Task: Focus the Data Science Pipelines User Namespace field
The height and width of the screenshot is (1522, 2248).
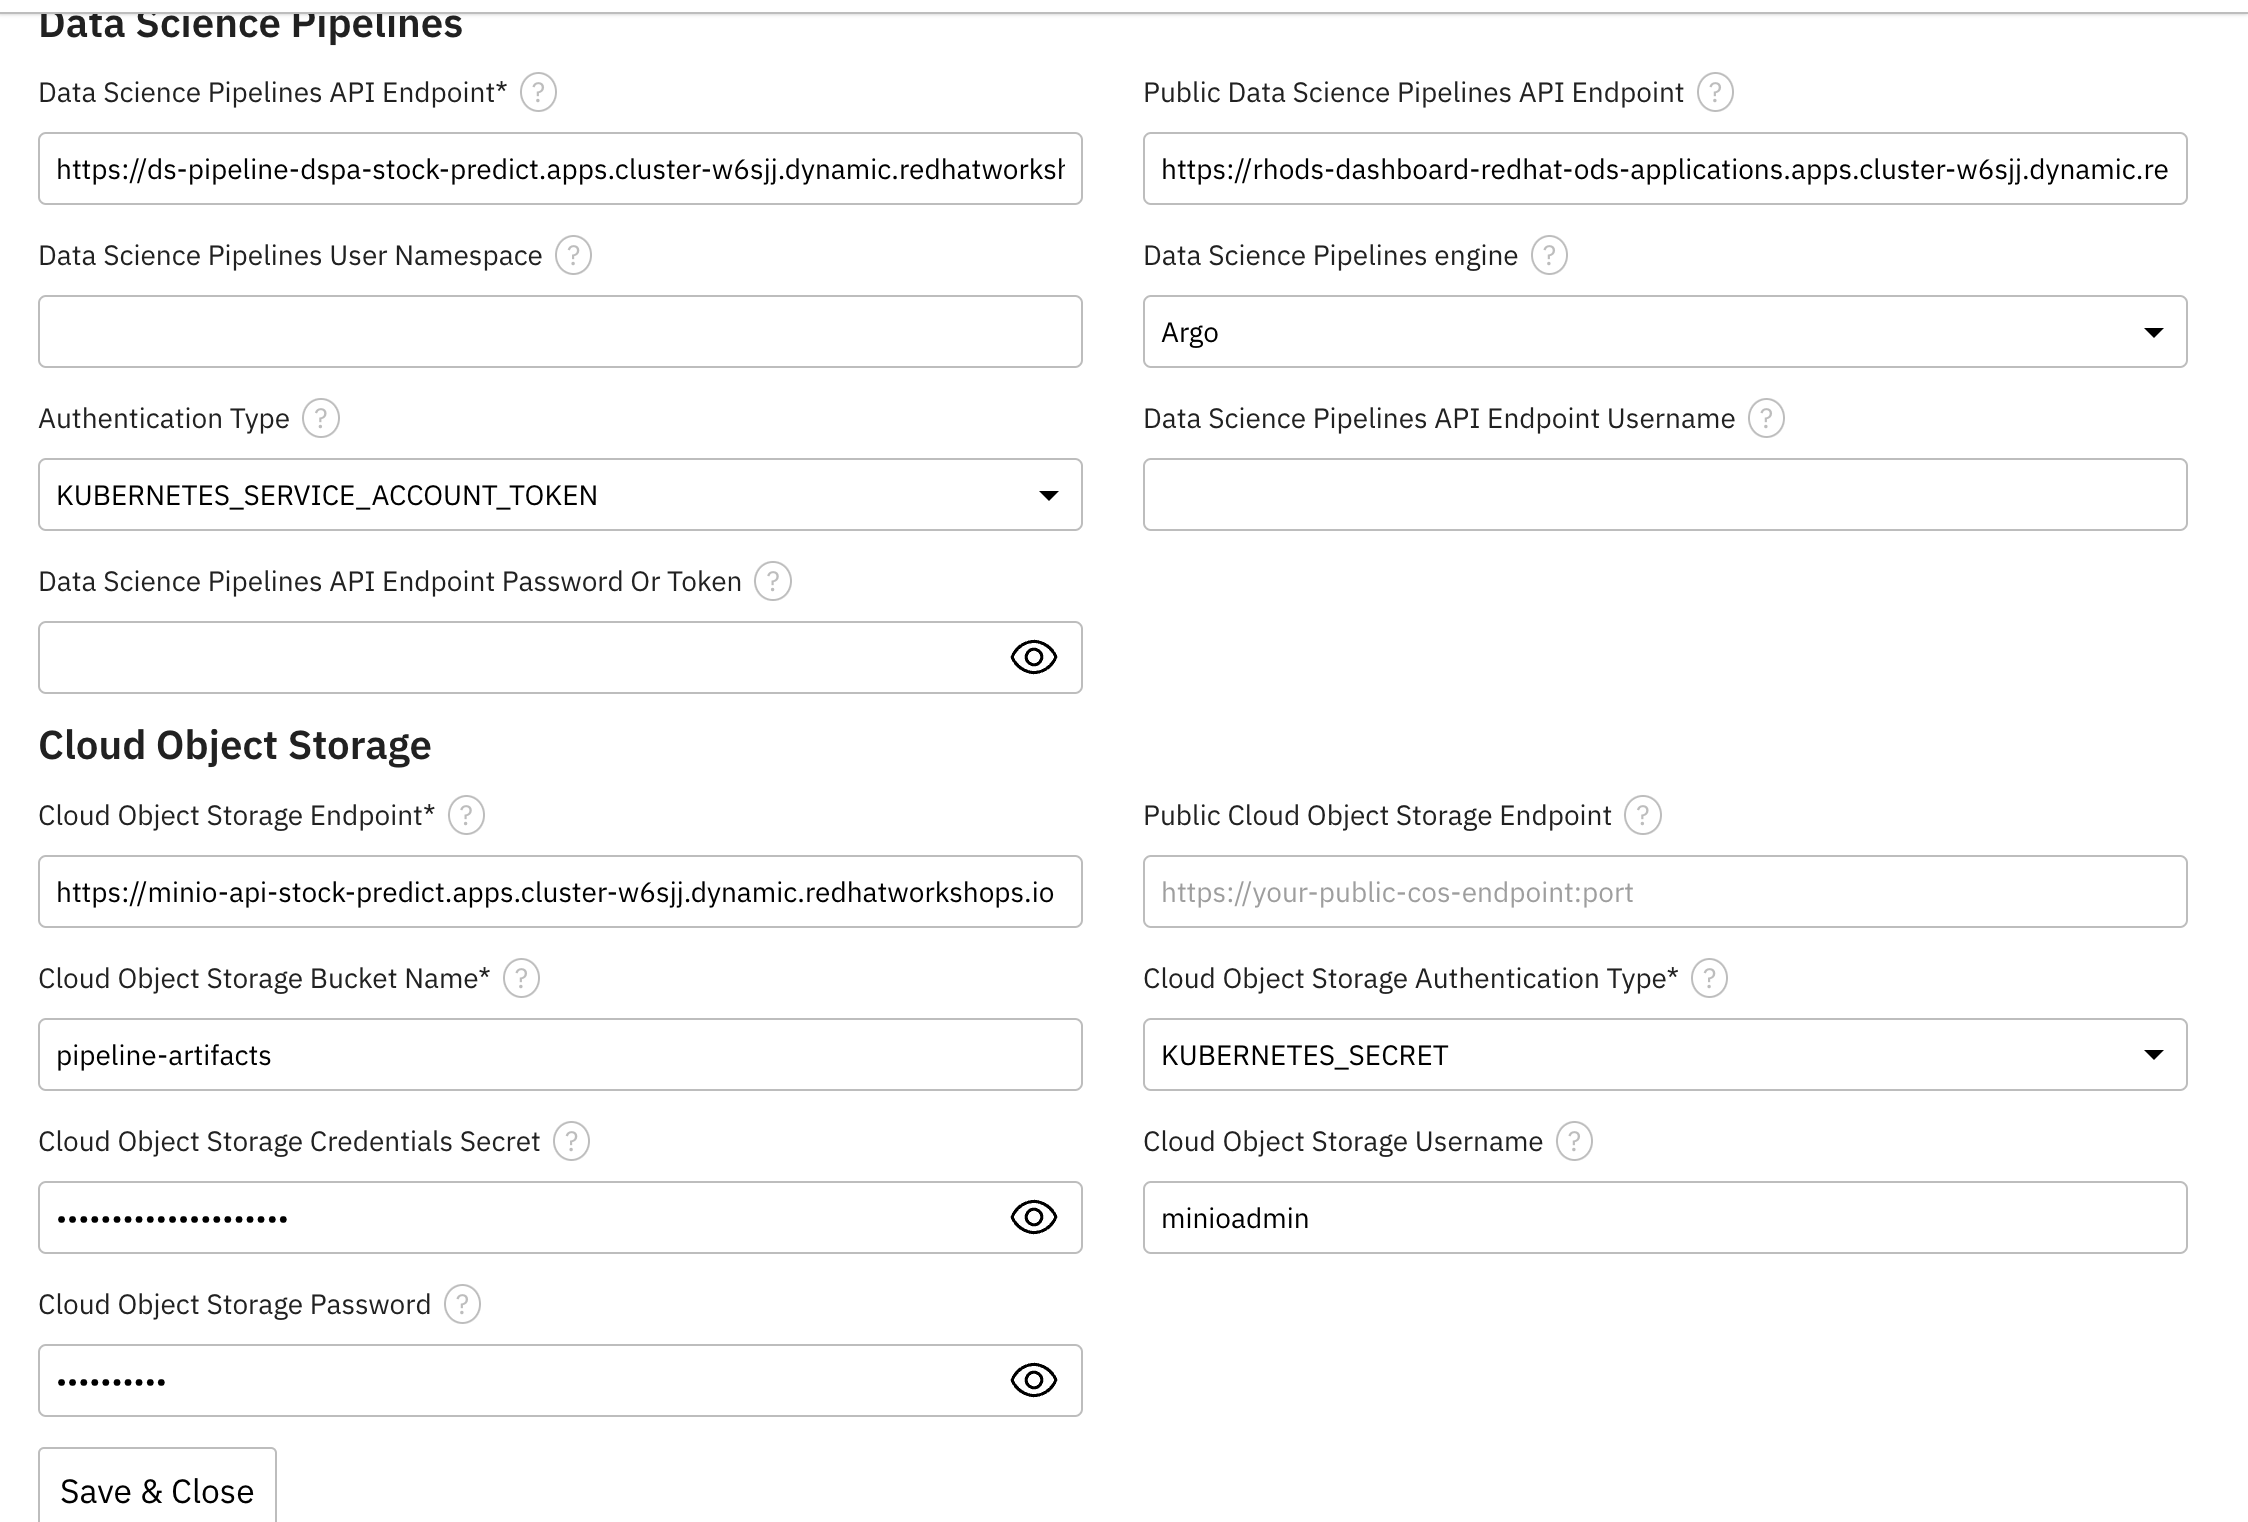Action: [560, 332]
